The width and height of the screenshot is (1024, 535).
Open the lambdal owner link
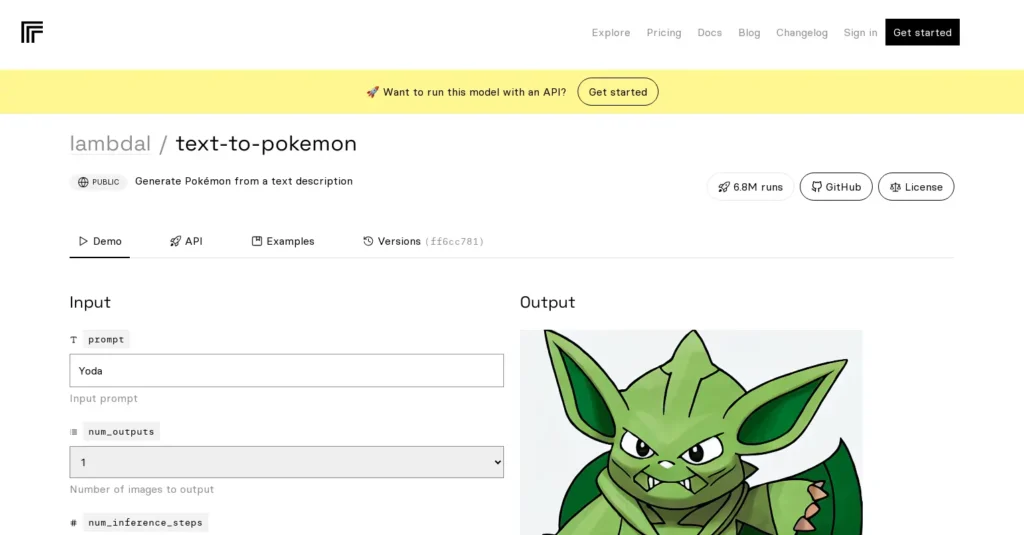click(x=110, y=144)
